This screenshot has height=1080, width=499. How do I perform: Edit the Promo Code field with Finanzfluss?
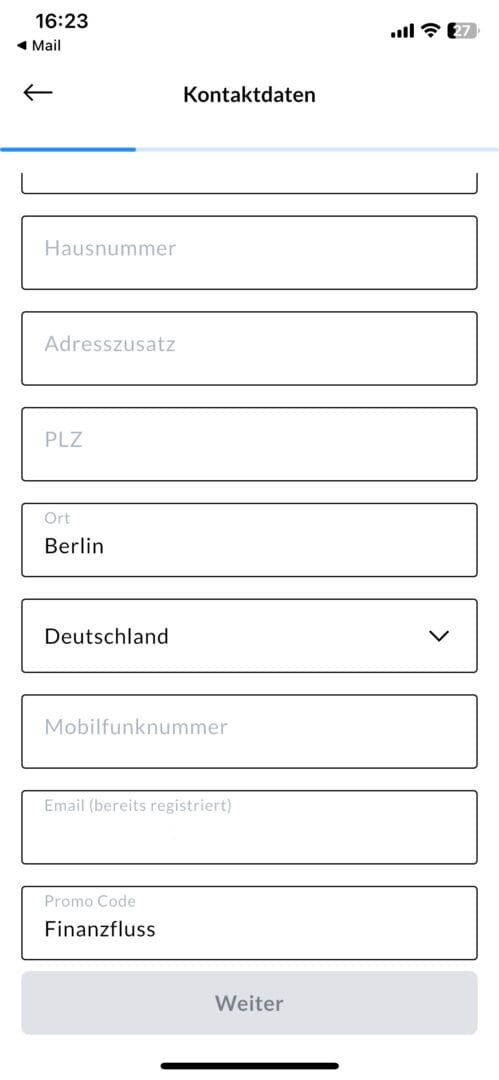(x=250, y=923)
